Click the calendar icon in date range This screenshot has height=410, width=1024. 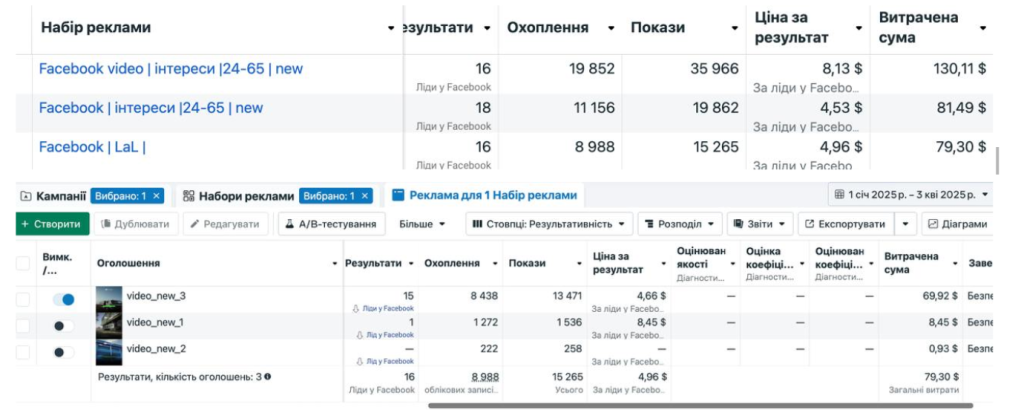pos(840,195)
